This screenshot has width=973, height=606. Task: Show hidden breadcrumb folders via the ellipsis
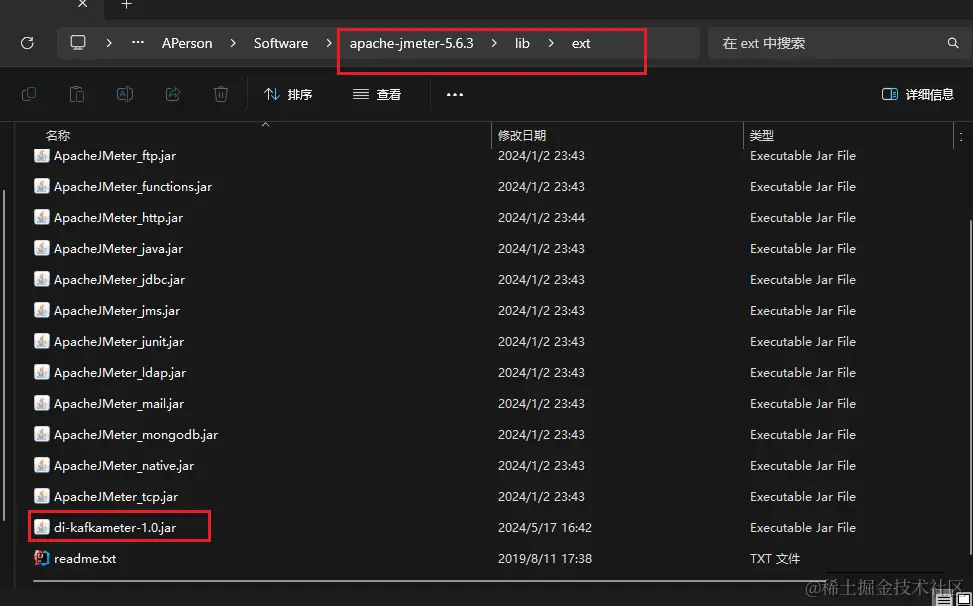[138, 42]
